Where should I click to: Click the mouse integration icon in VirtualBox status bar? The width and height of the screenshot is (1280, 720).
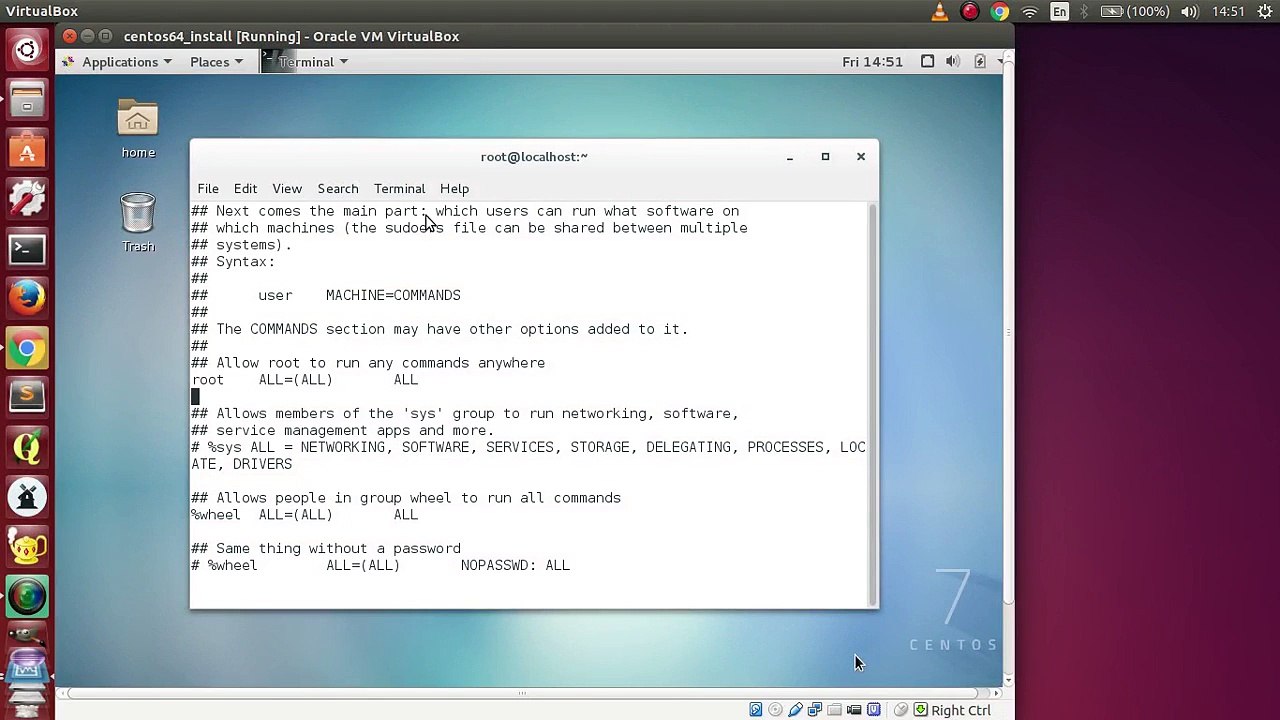coord(901,710)
